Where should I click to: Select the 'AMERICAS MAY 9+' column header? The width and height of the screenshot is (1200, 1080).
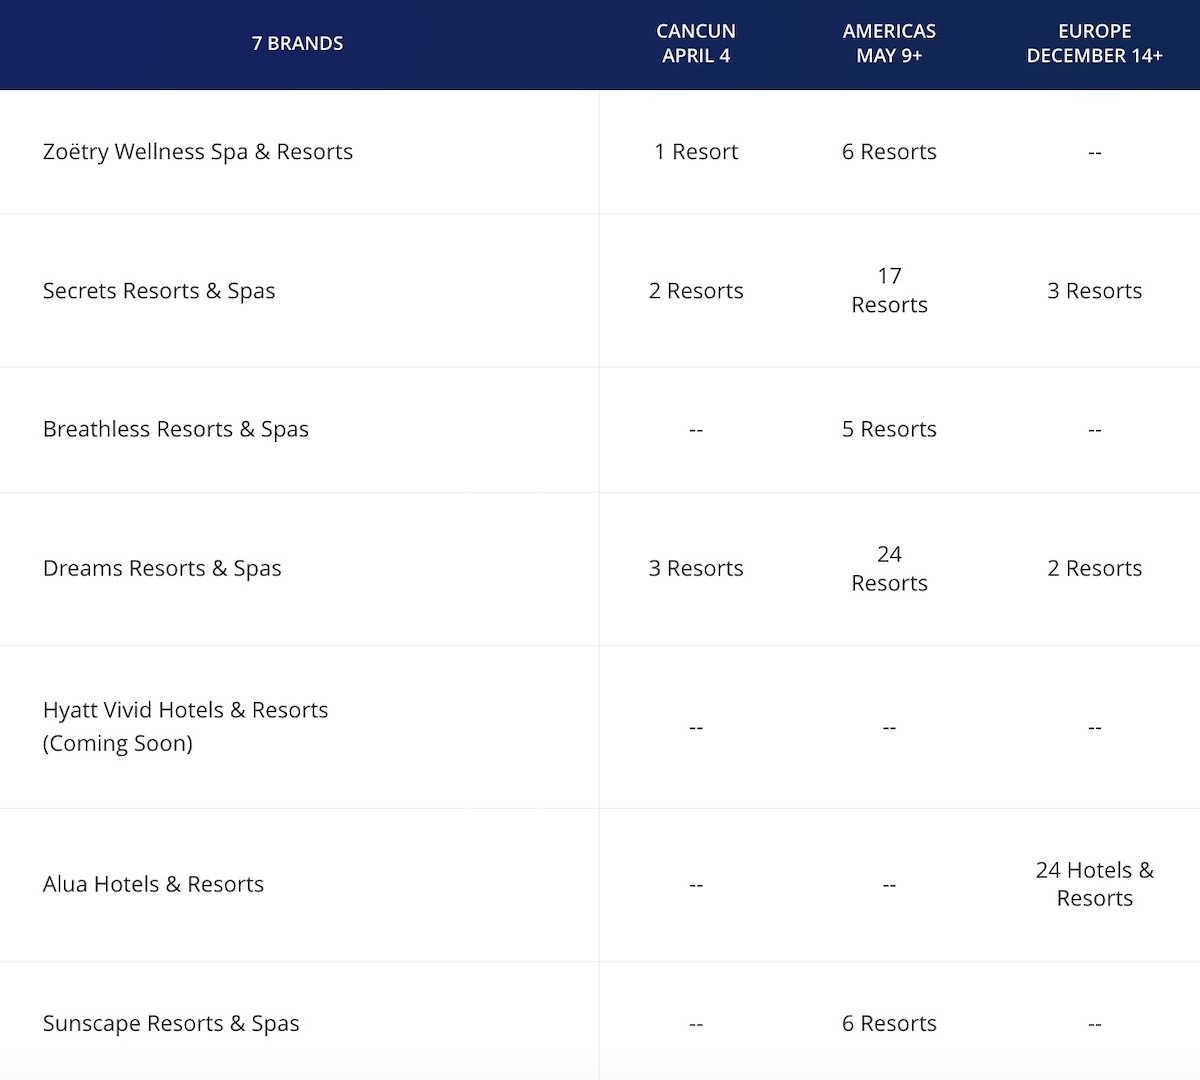click(889, 43)
